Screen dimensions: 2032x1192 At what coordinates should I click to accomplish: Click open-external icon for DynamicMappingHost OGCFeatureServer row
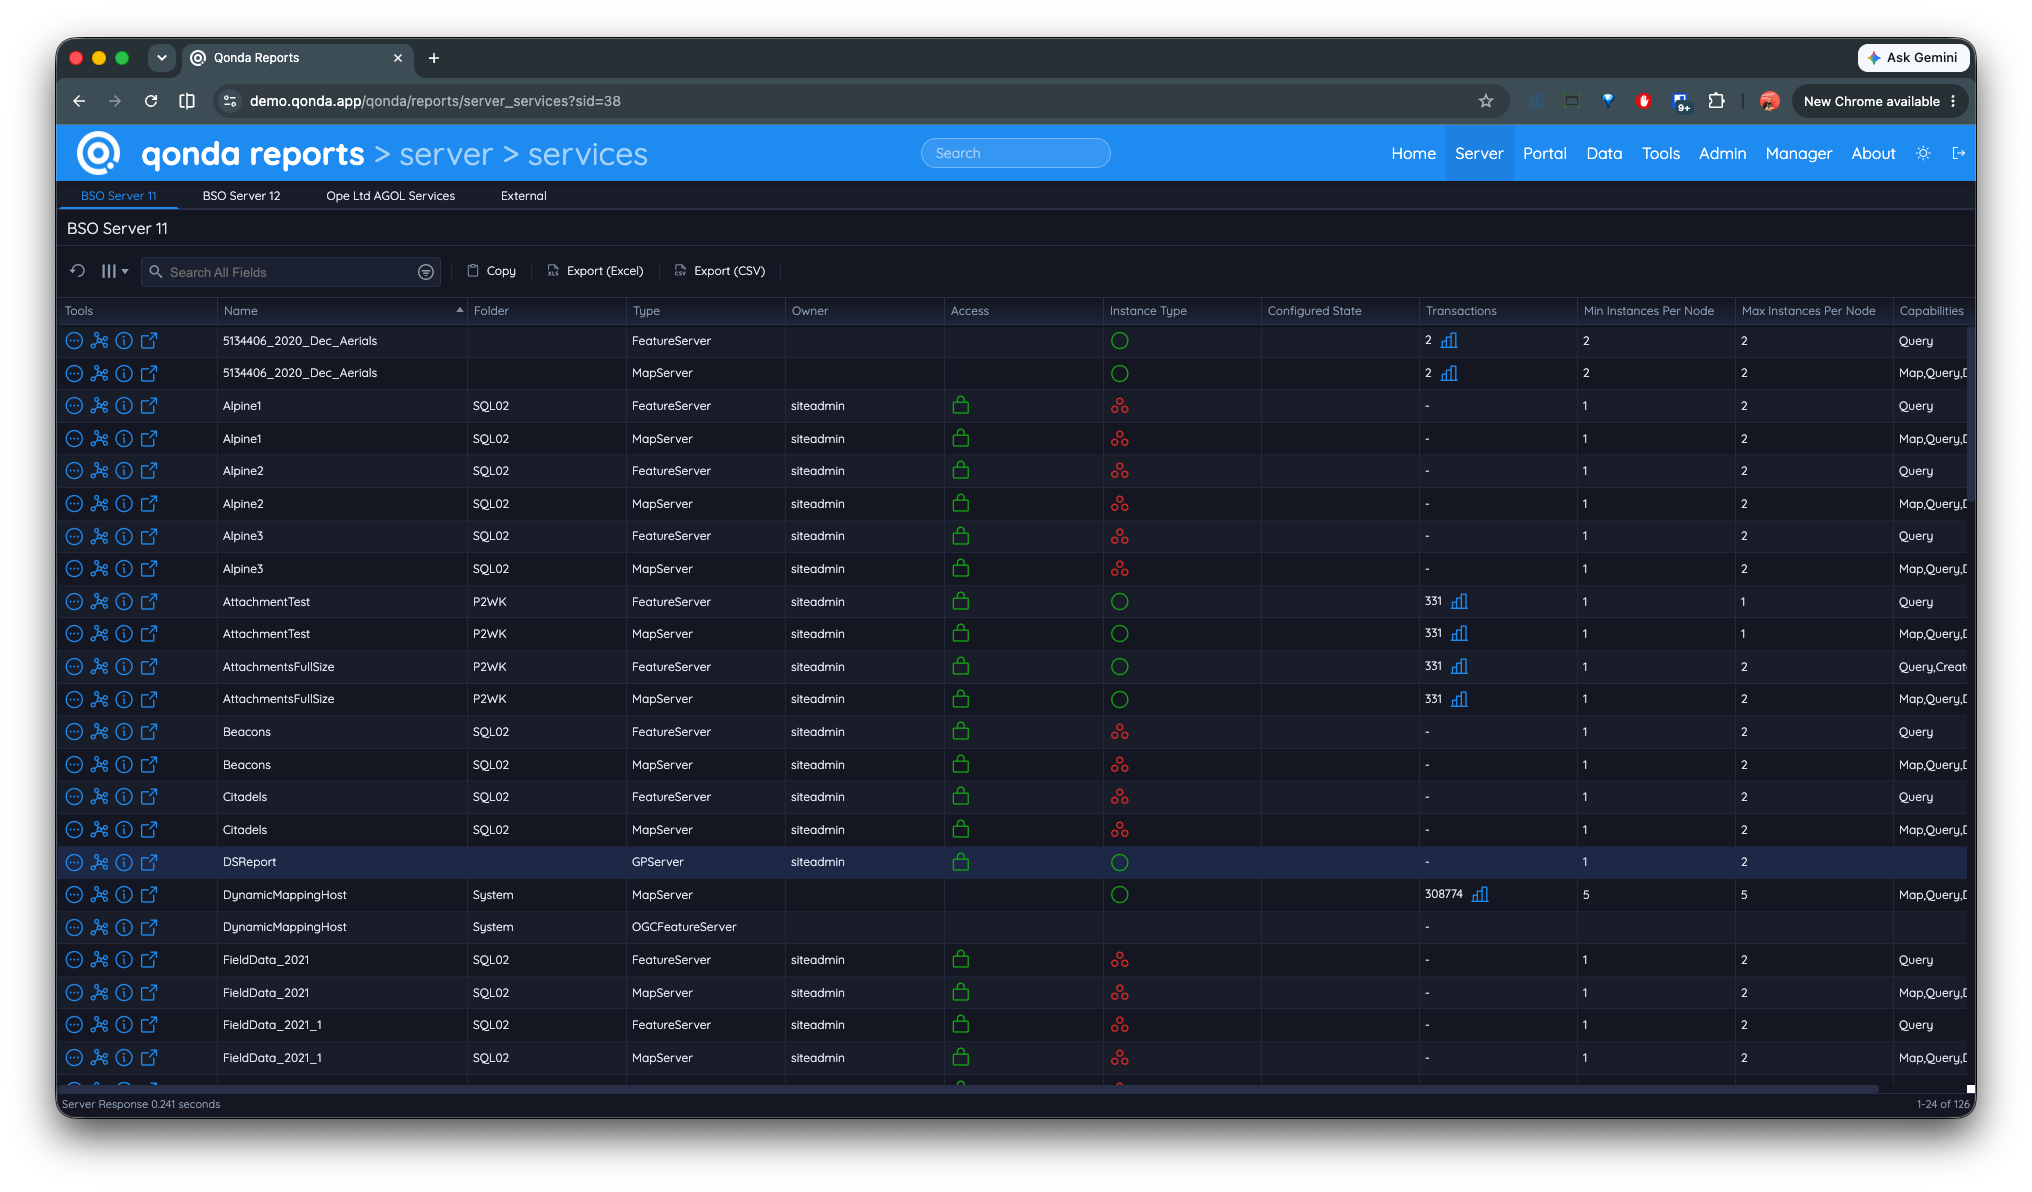(149, 927)
